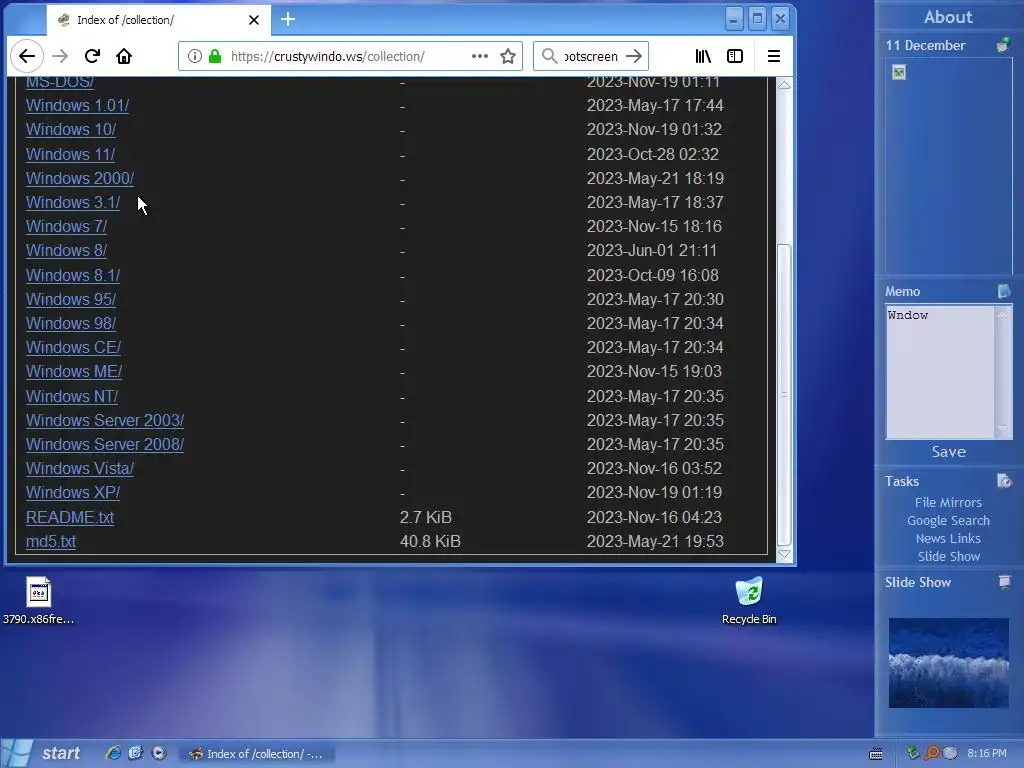Screen dimensions: 1024x768
Task: Open the Windows 7/ directory
Action: click(67, 227)
